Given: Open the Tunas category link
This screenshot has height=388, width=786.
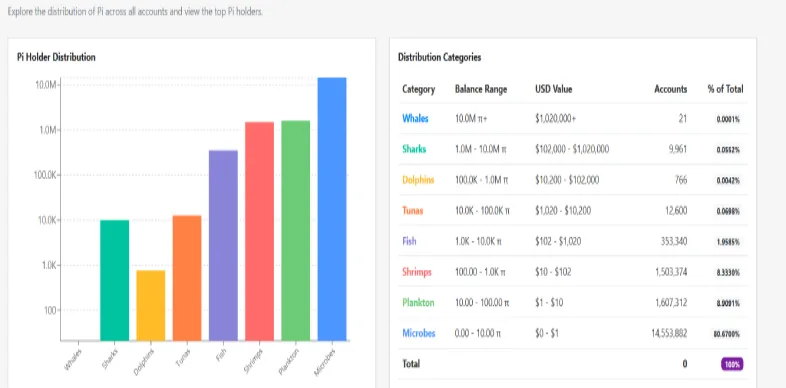Looking at the screenshot, I should [413, 211].
